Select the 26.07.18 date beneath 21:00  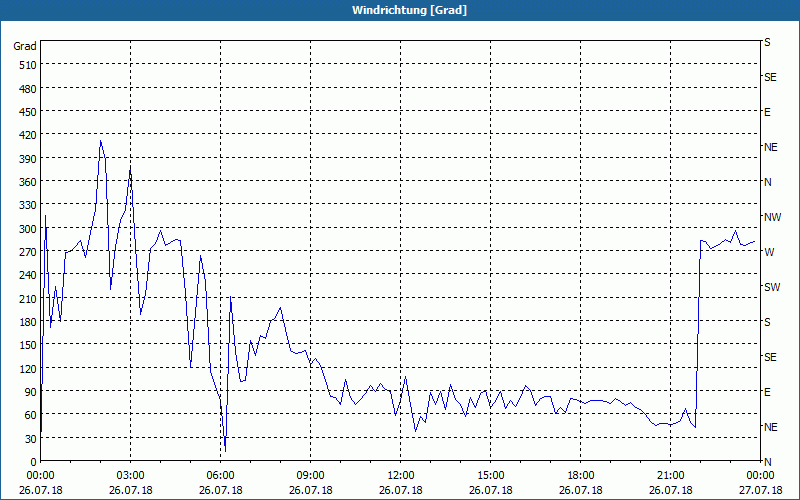(670, 490)
